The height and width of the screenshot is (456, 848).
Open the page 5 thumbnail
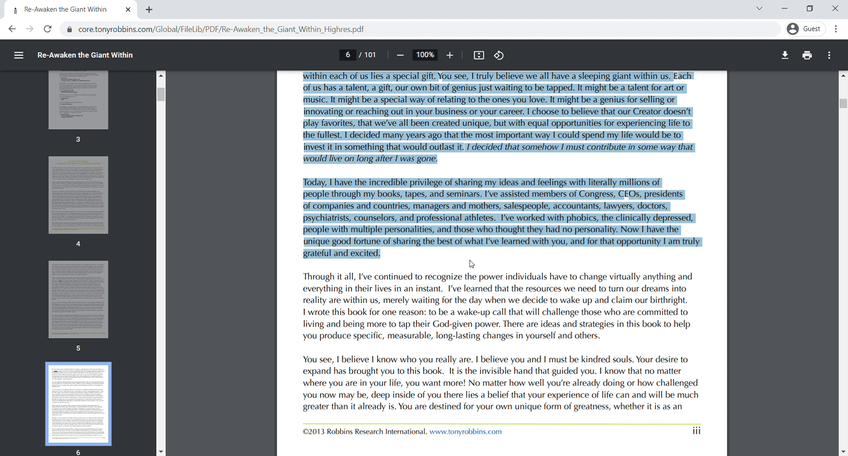78,300
